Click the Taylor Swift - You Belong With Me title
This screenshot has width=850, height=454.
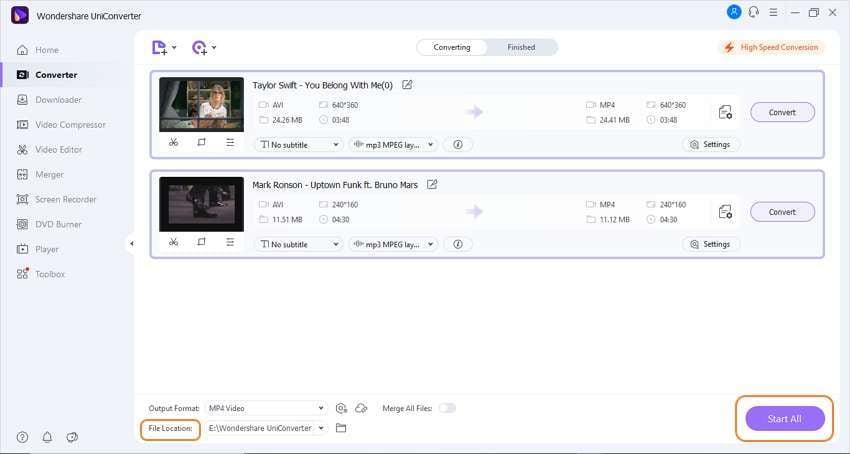pyautogui.click(x=323, y=85)
